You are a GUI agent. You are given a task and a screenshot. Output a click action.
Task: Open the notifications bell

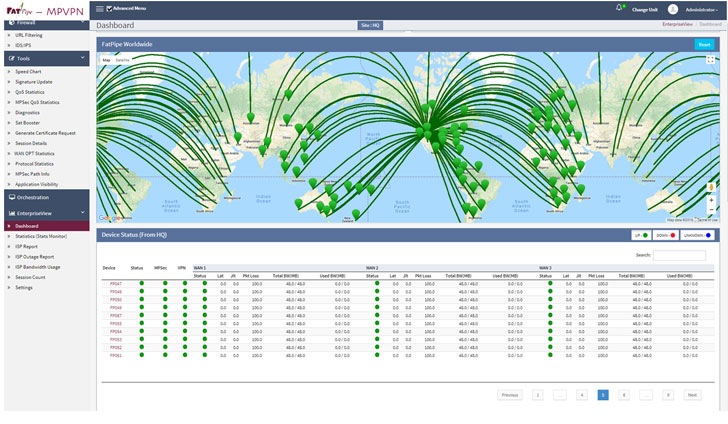coord(620,7)
